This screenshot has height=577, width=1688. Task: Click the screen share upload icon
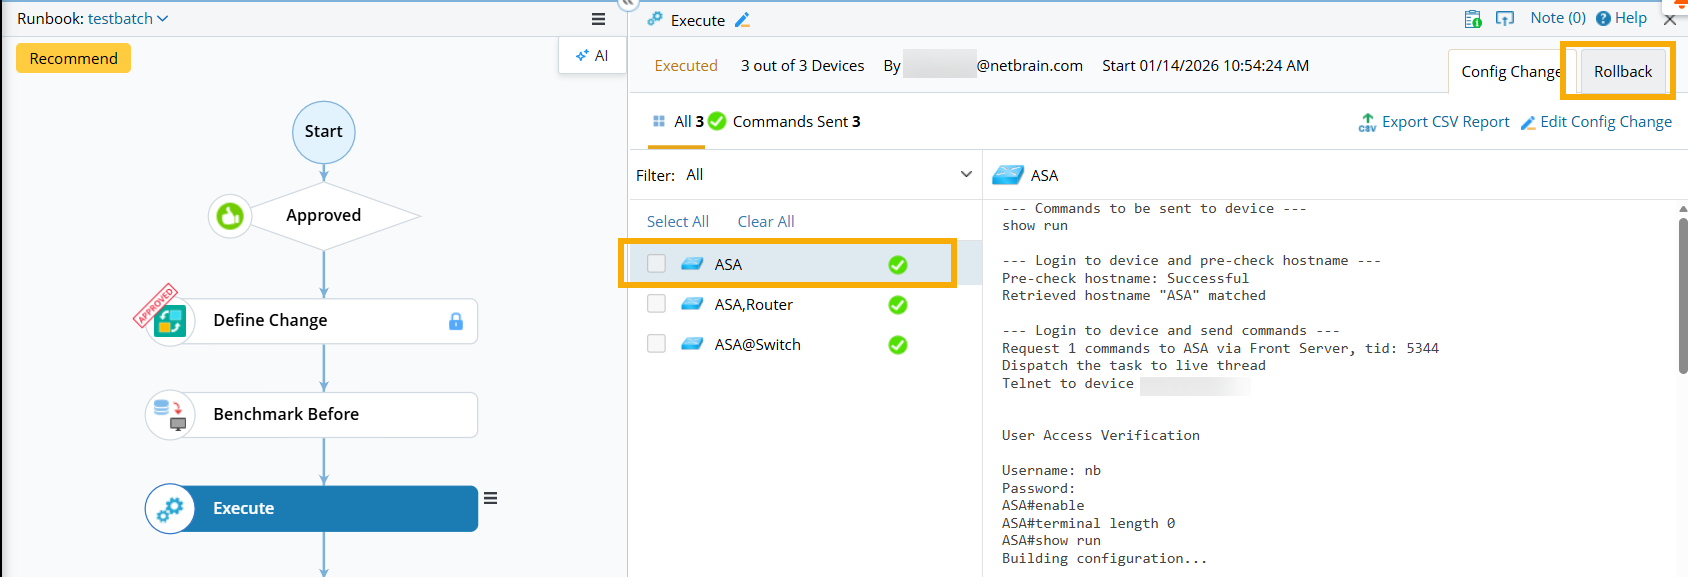pyautogui.click(x=1504, y=19)
